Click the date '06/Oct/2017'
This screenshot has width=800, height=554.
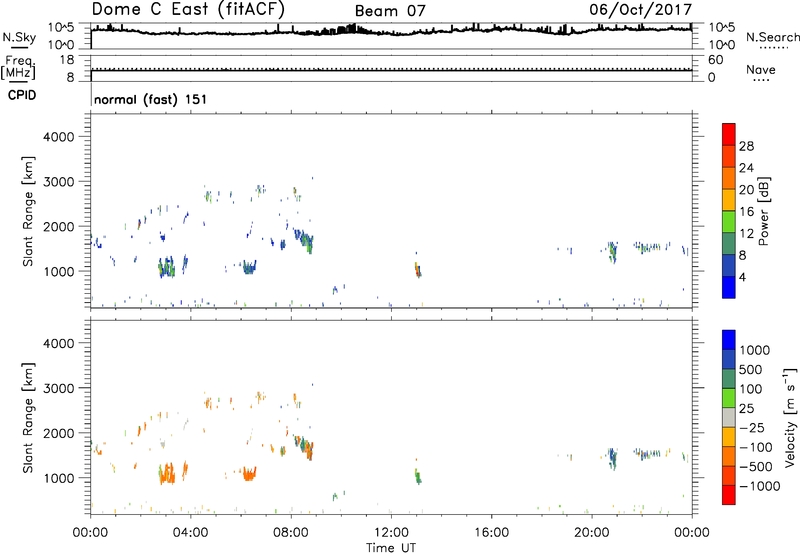[640, 10]
